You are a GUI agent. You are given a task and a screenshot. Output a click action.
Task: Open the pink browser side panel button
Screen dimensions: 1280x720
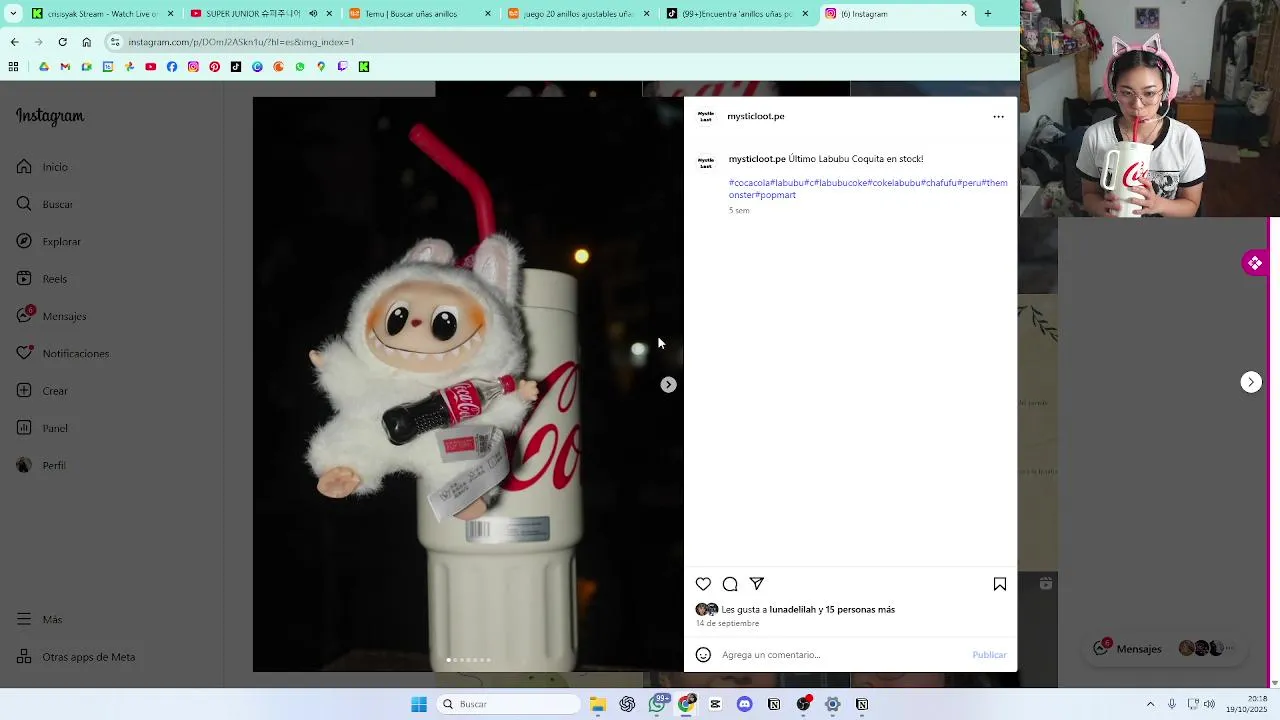pos(1255,263)
